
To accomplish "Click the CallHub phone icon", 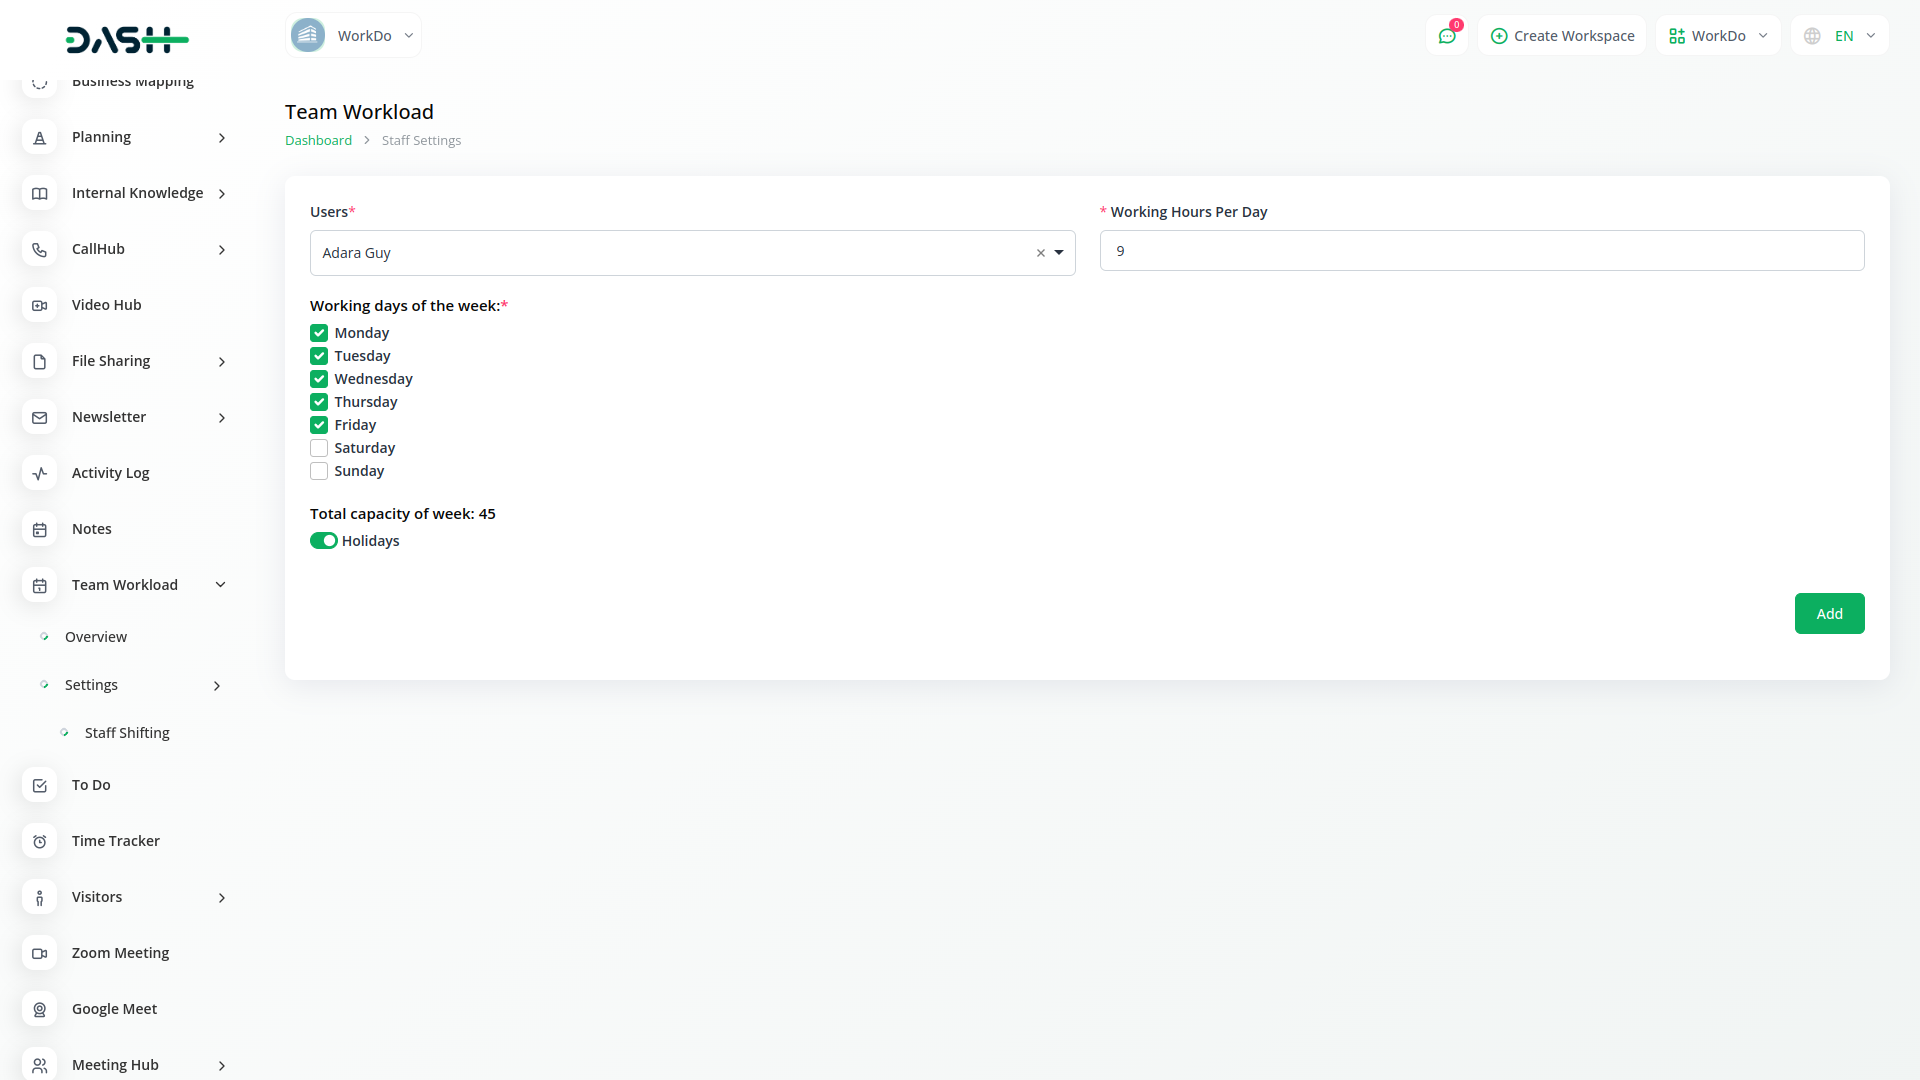I will (39, 249).
